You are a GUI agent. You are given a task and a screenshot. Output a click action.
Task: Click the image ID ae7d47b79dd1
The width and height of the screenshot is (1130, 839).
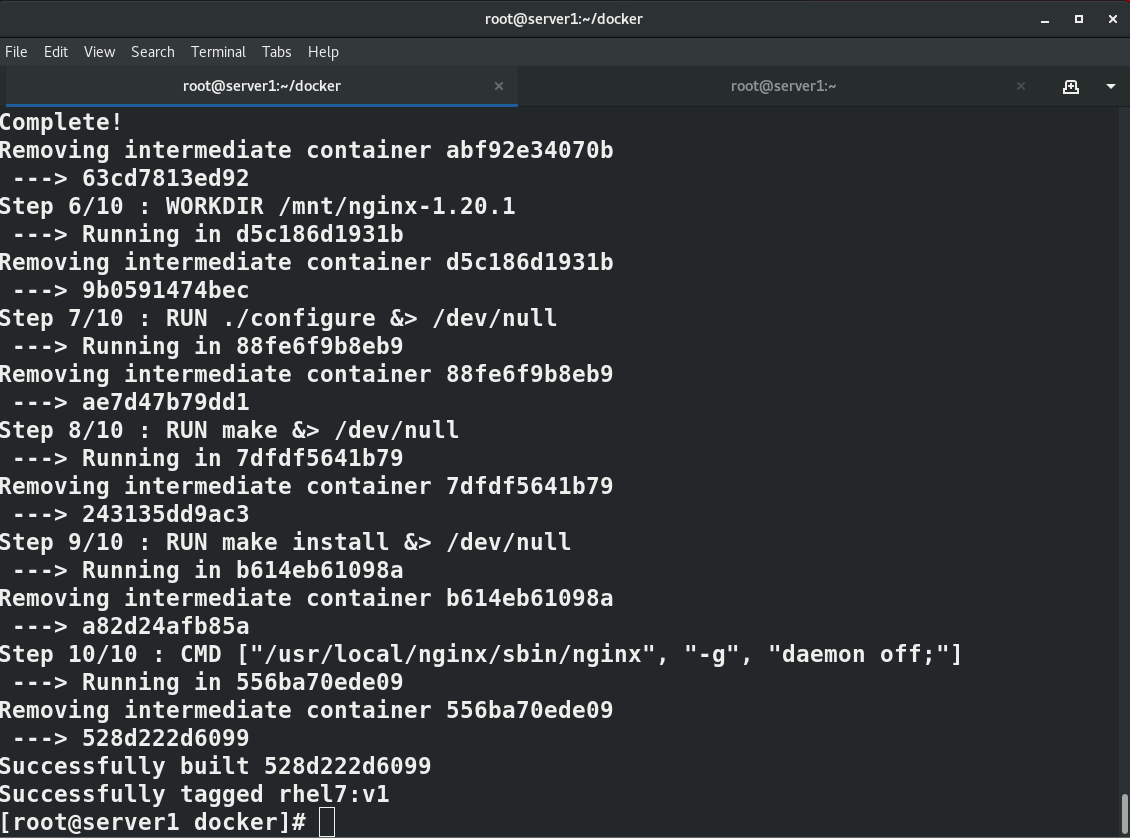click(x=166, y=402)
